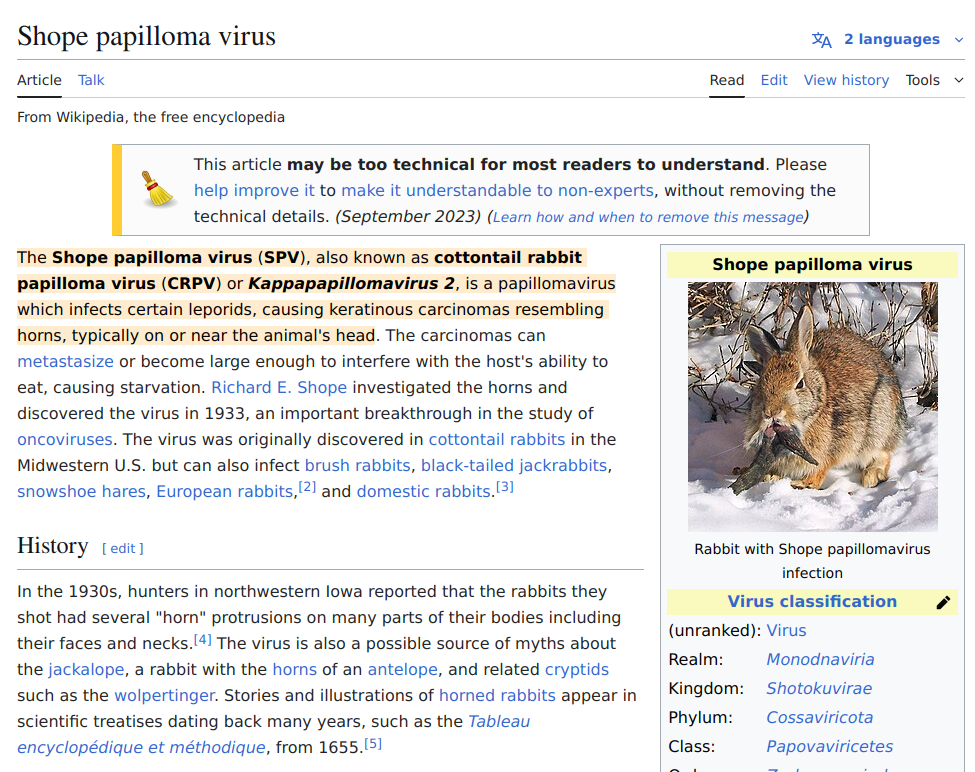Viewport: 975px width, 772px height.
Task: Open the Richard E. Shope link
Action: 279,387
